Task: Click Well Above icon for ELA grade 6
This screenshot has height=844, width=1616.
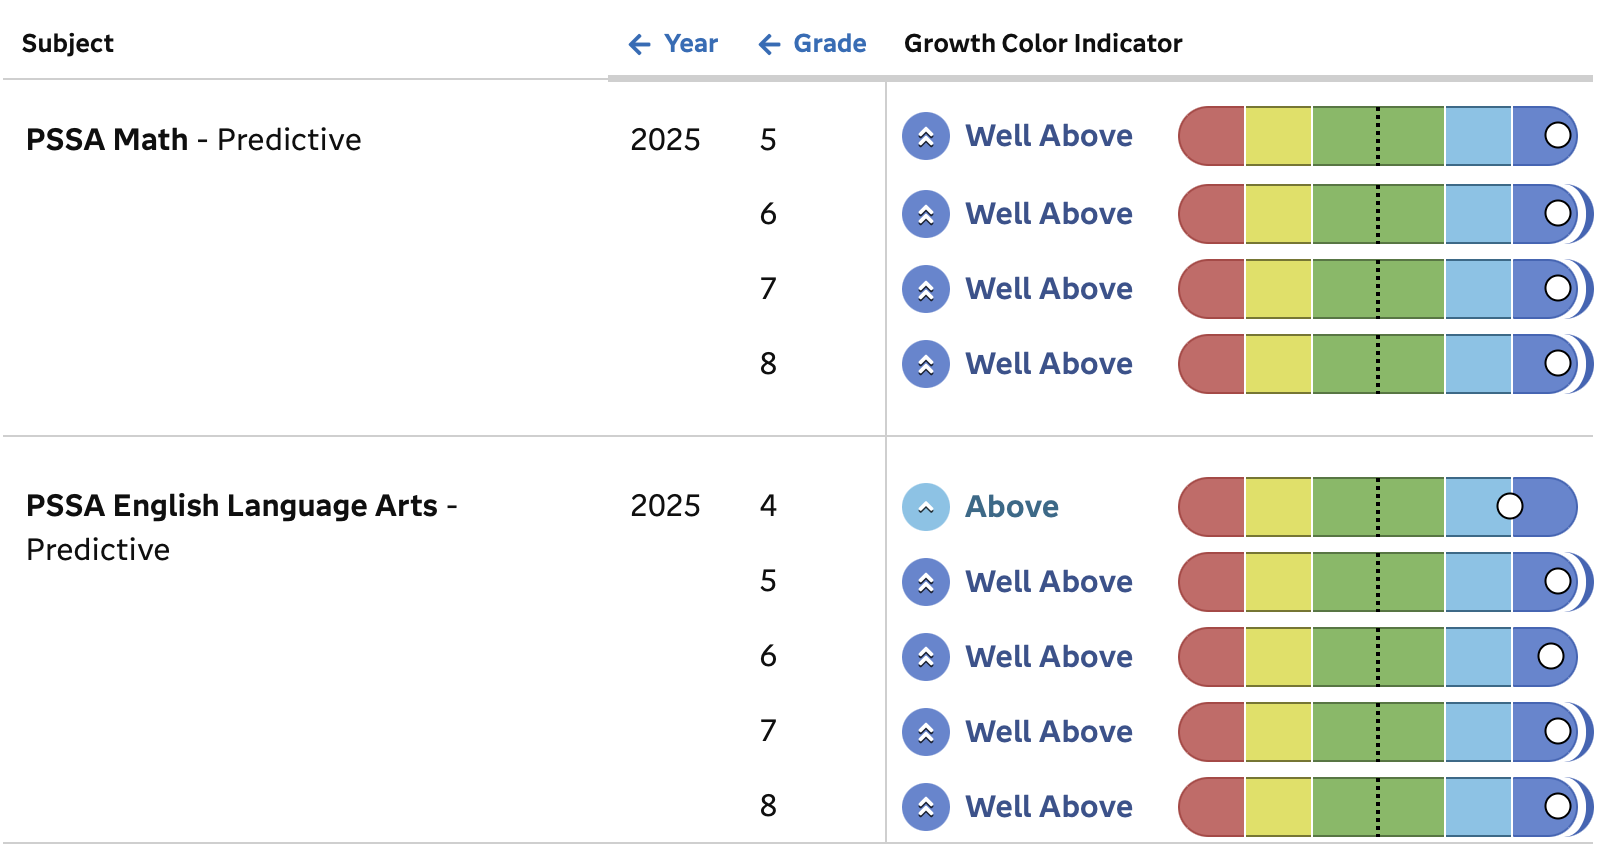Action: 926,657
